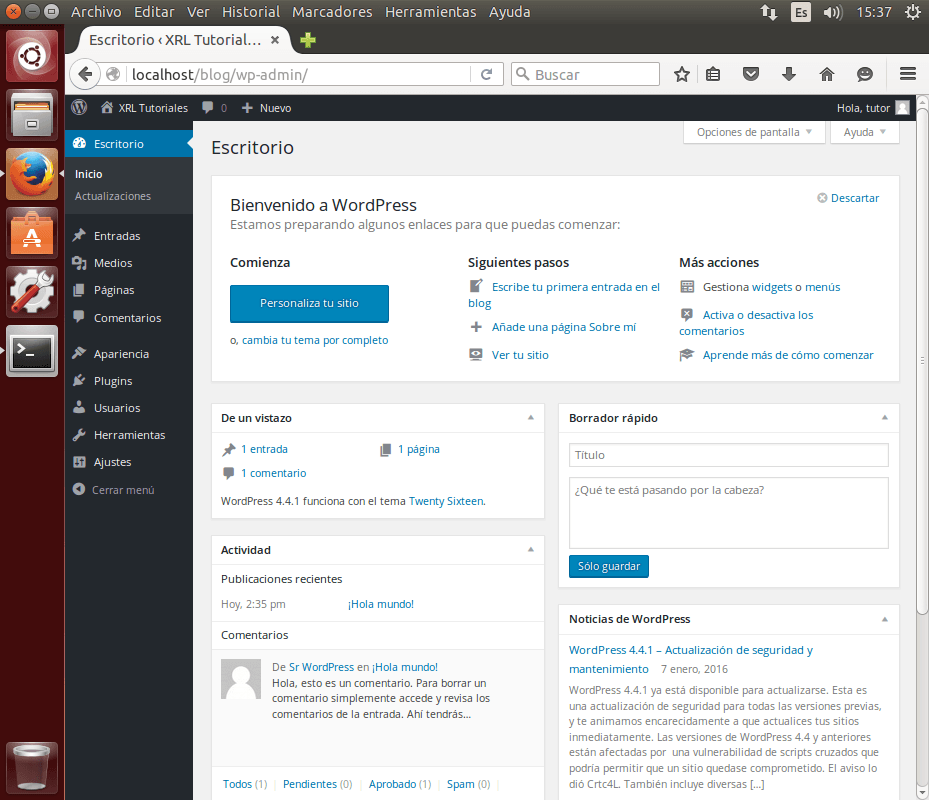This screenshot has height=800, width=929.
Task: Open user avatar next to Hola, tutor
Action: (902, 108)
